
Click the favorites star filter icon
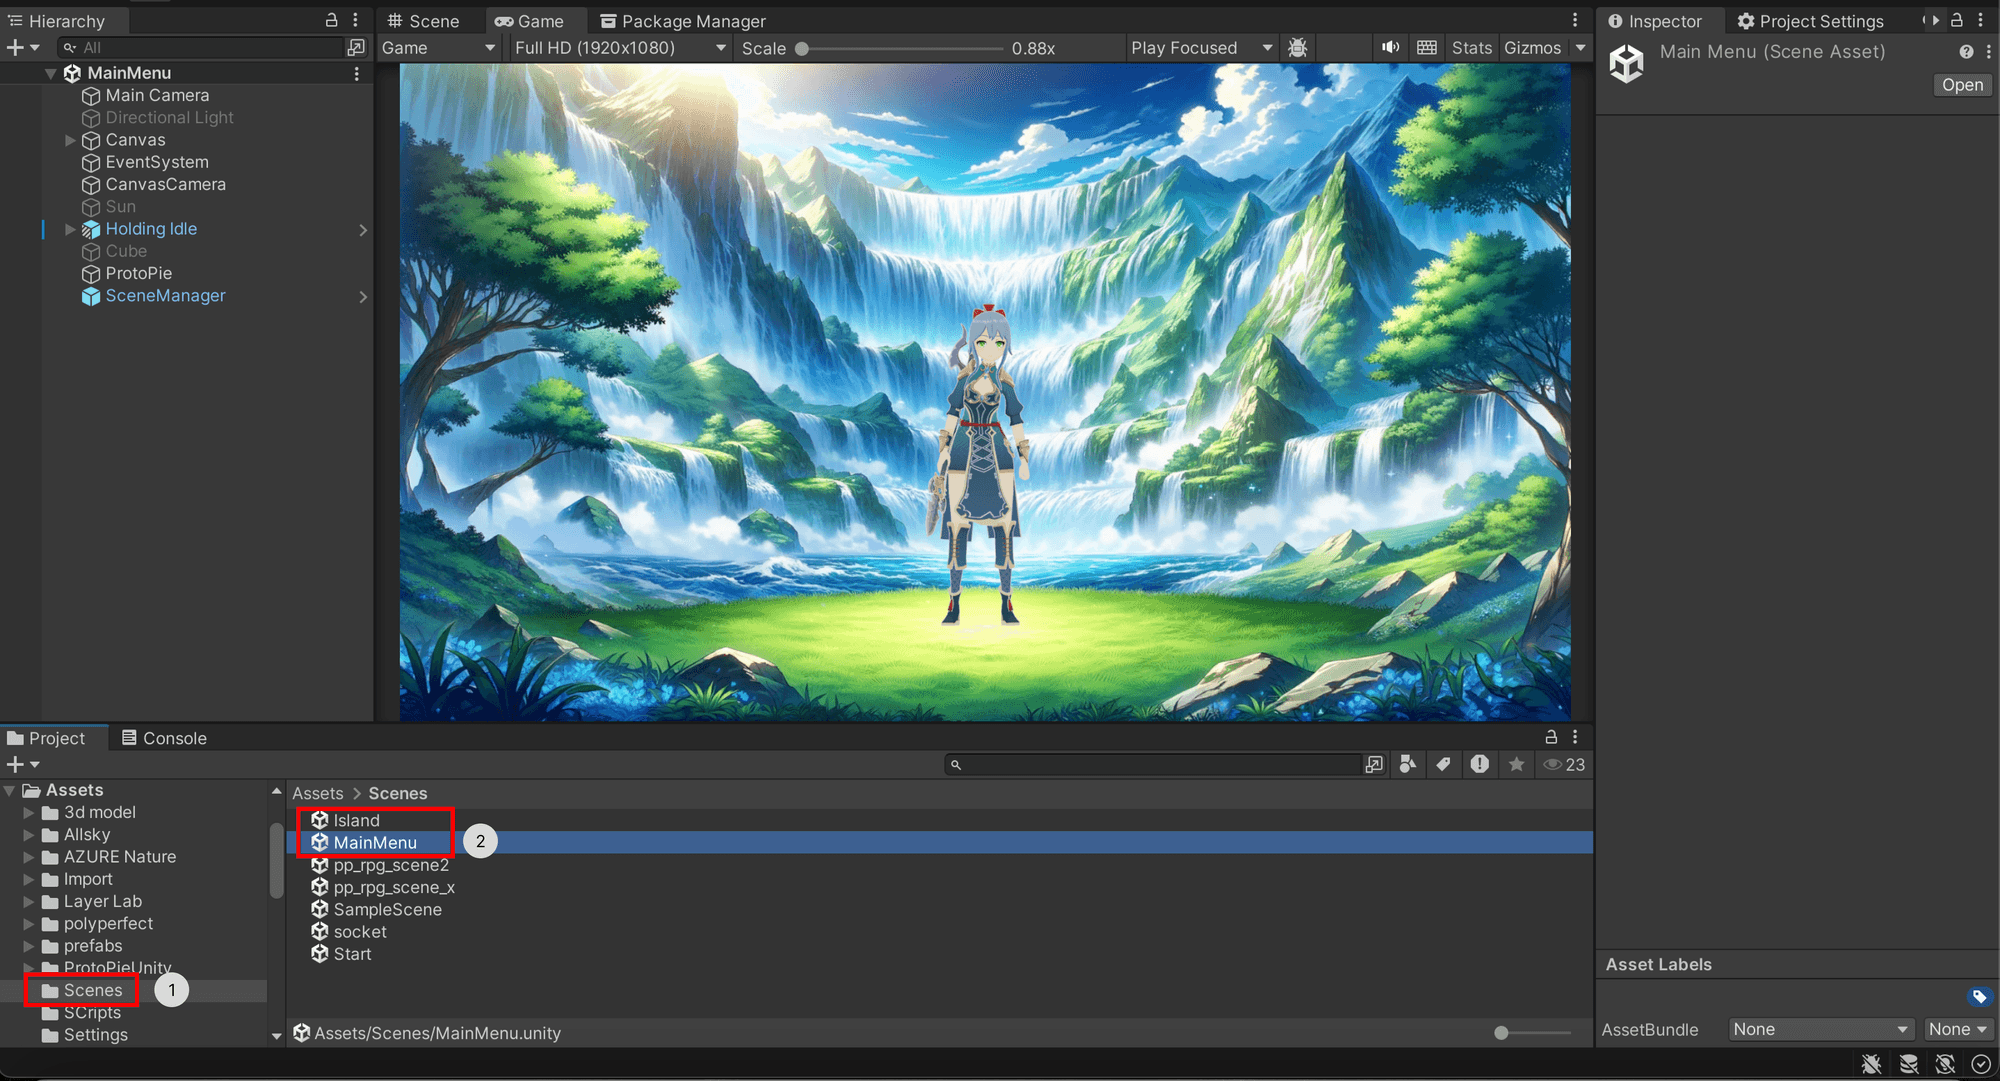1516,764
